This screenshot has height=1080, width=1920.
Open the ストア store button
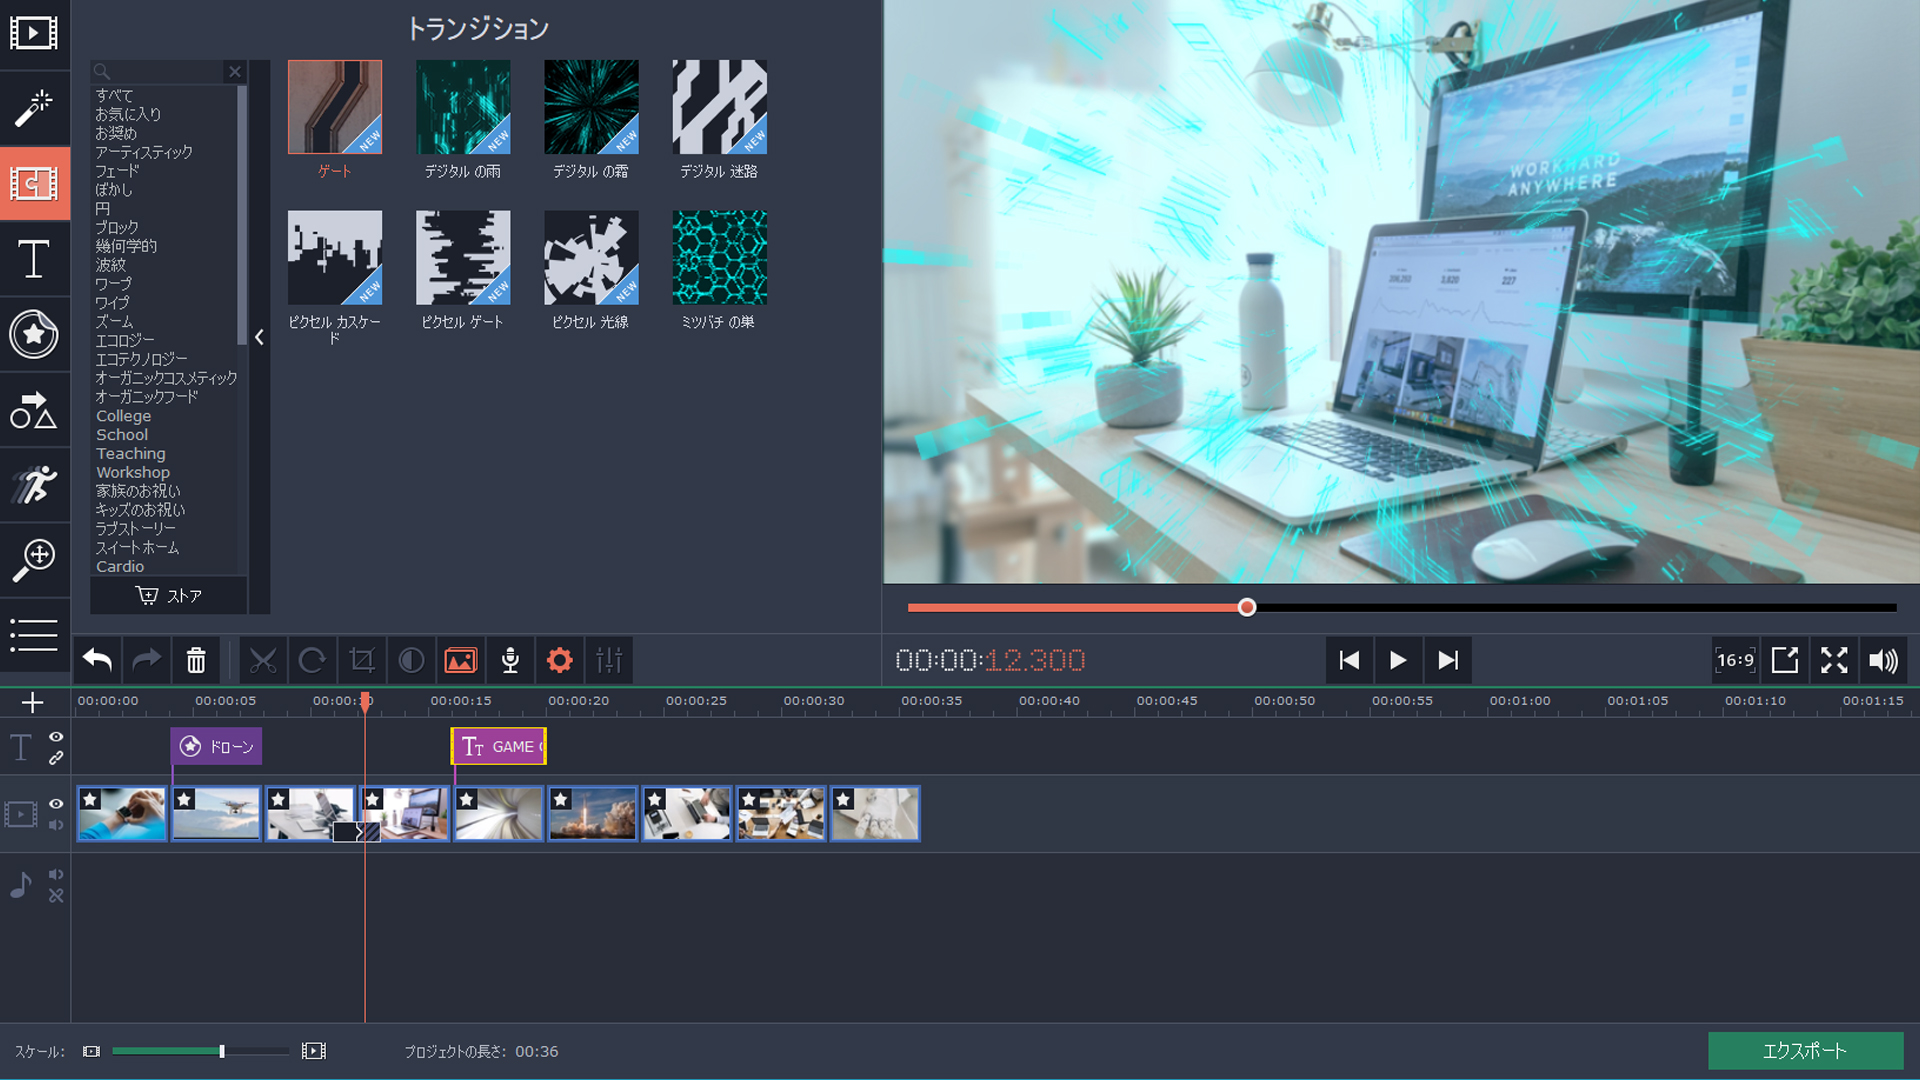(x=169, y=596)
